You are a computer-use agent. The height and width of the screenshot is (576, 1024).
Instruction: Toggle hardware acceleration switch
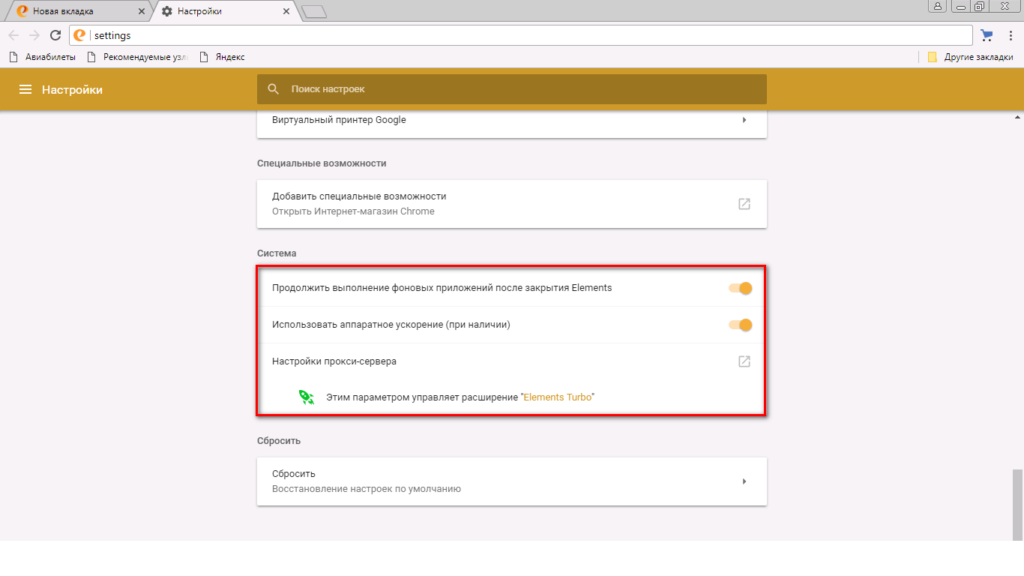(x=741, y=325)
